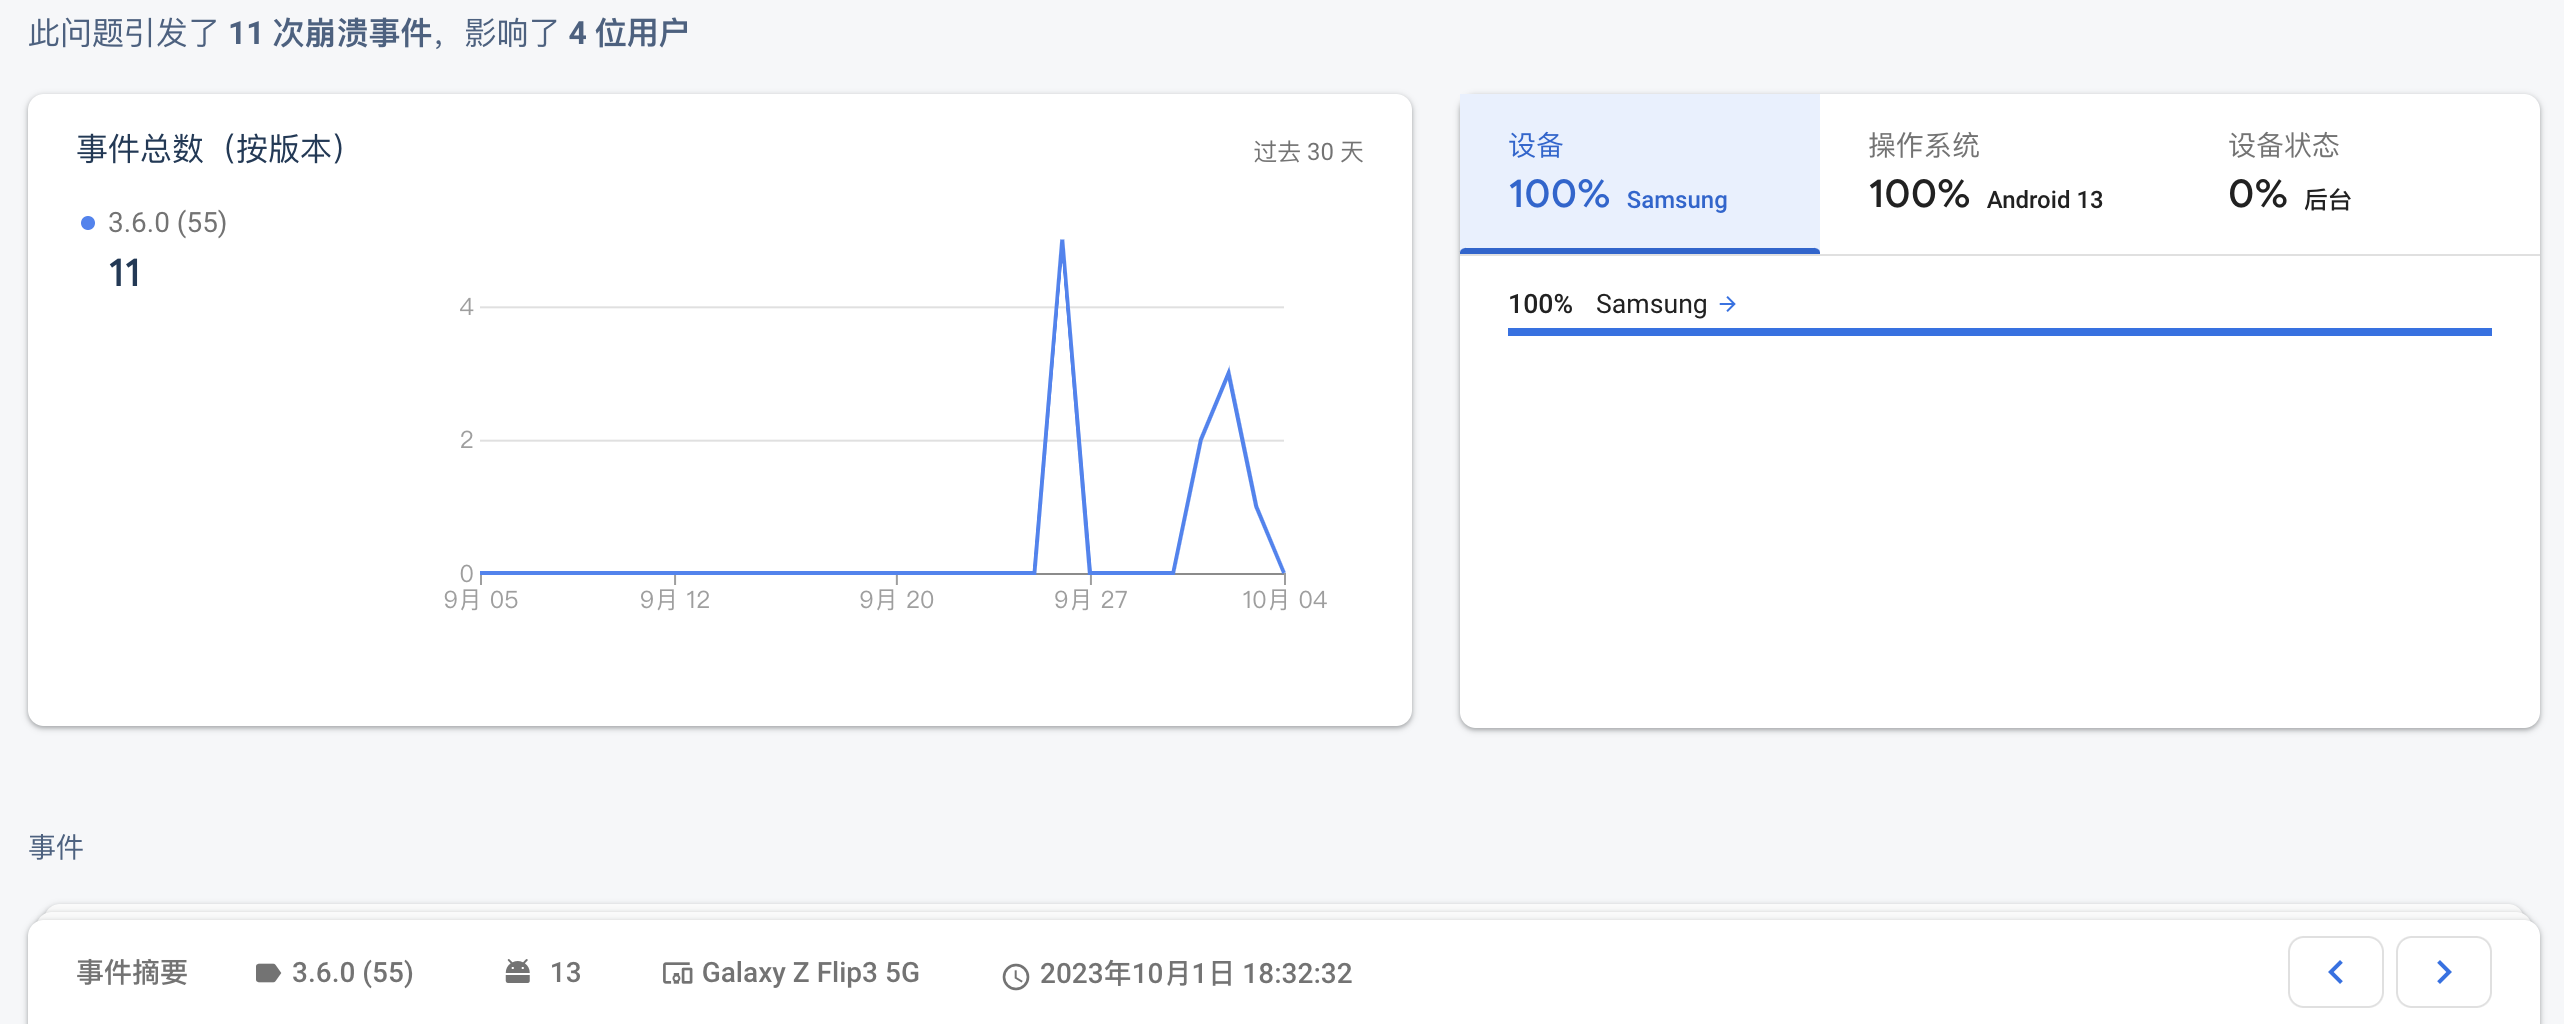Click the Samsung 100% progress bar
This screenshot has height=1024, width=2564.
(x=1999, y=332)
